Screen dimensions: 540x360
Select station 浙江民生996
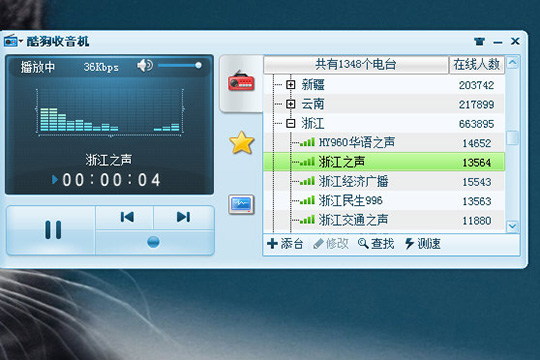coord(384,200)
